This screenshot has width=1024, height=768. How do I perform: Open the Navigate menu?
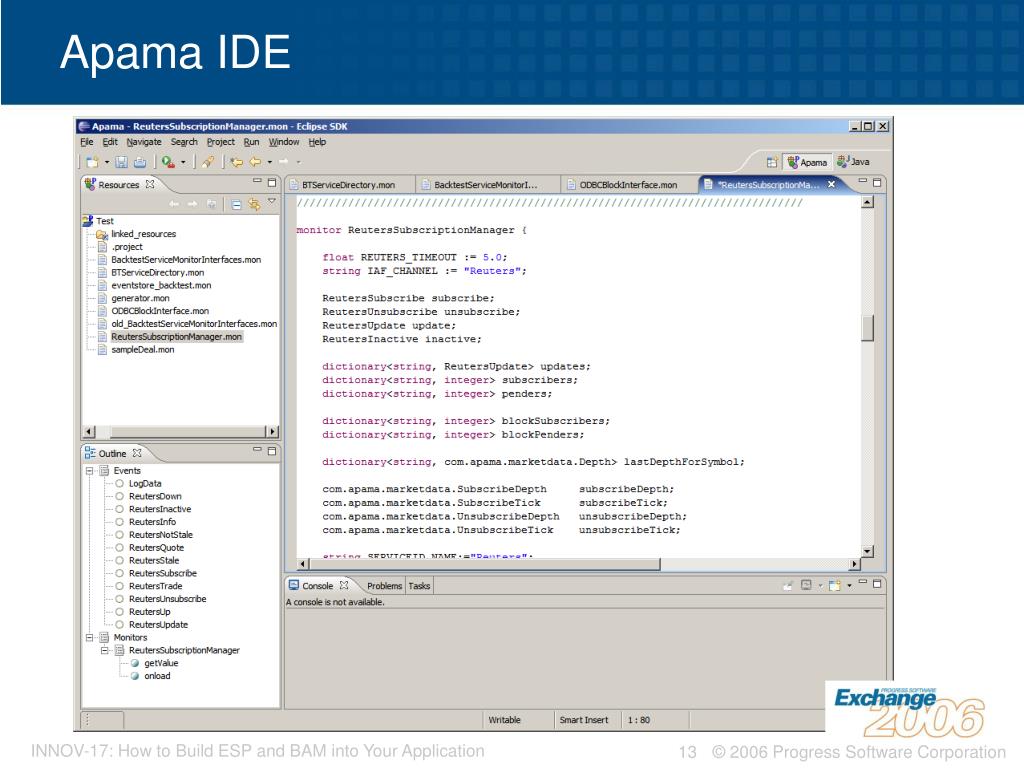[x=144, y=142]
